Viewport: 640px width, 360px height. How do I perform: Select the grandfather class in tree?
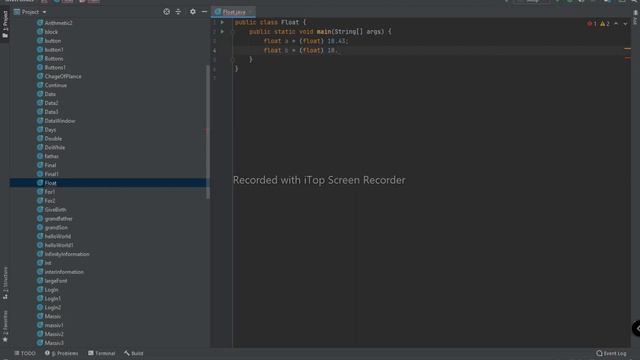55,219
